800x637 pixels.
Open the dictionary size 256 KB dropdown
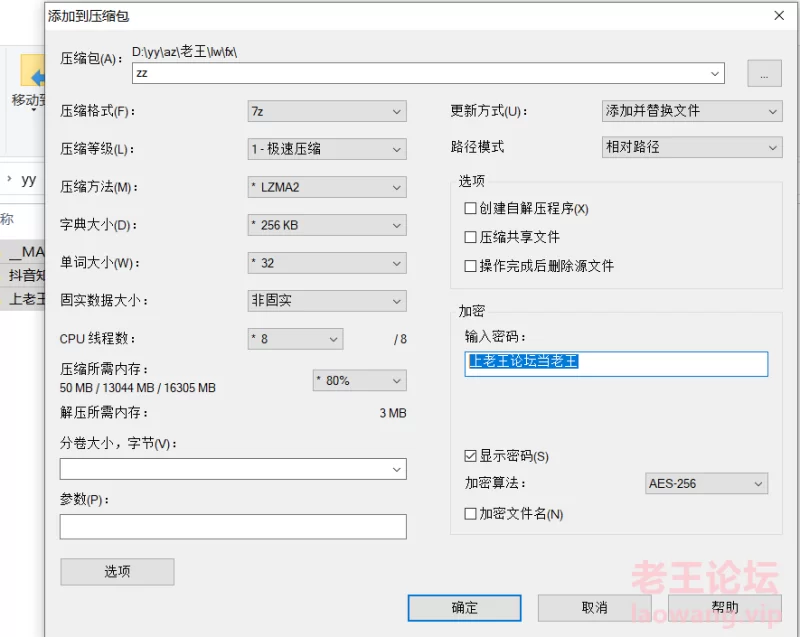coord(327,225)
